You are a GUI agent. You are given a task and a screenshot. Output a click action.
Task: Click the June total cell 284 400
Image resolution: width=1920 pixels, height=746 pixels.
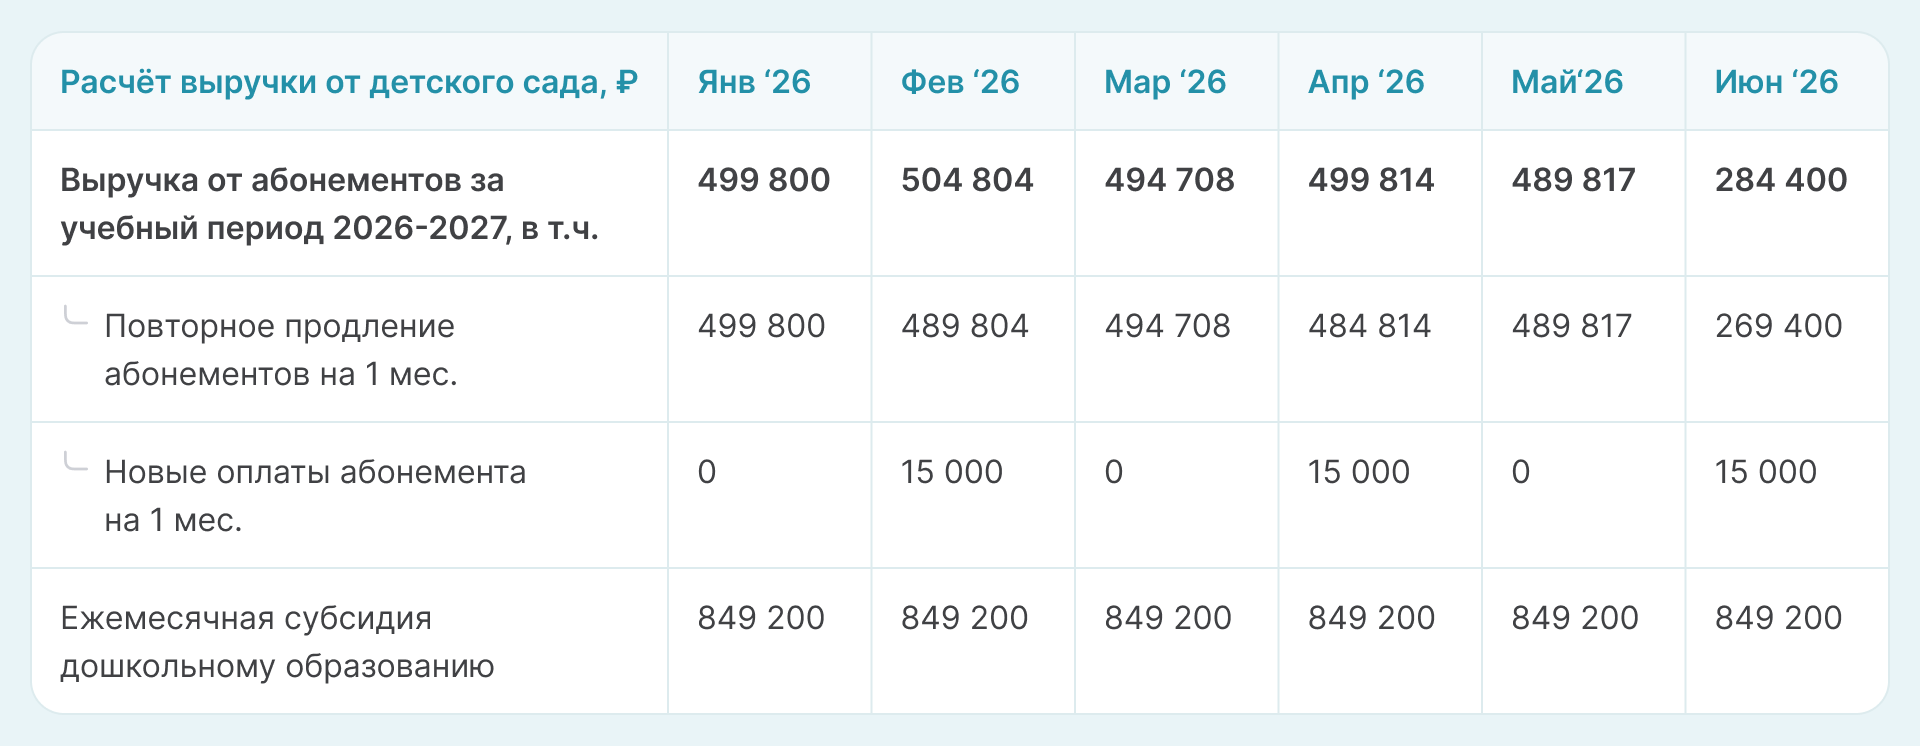point(1781,180)
